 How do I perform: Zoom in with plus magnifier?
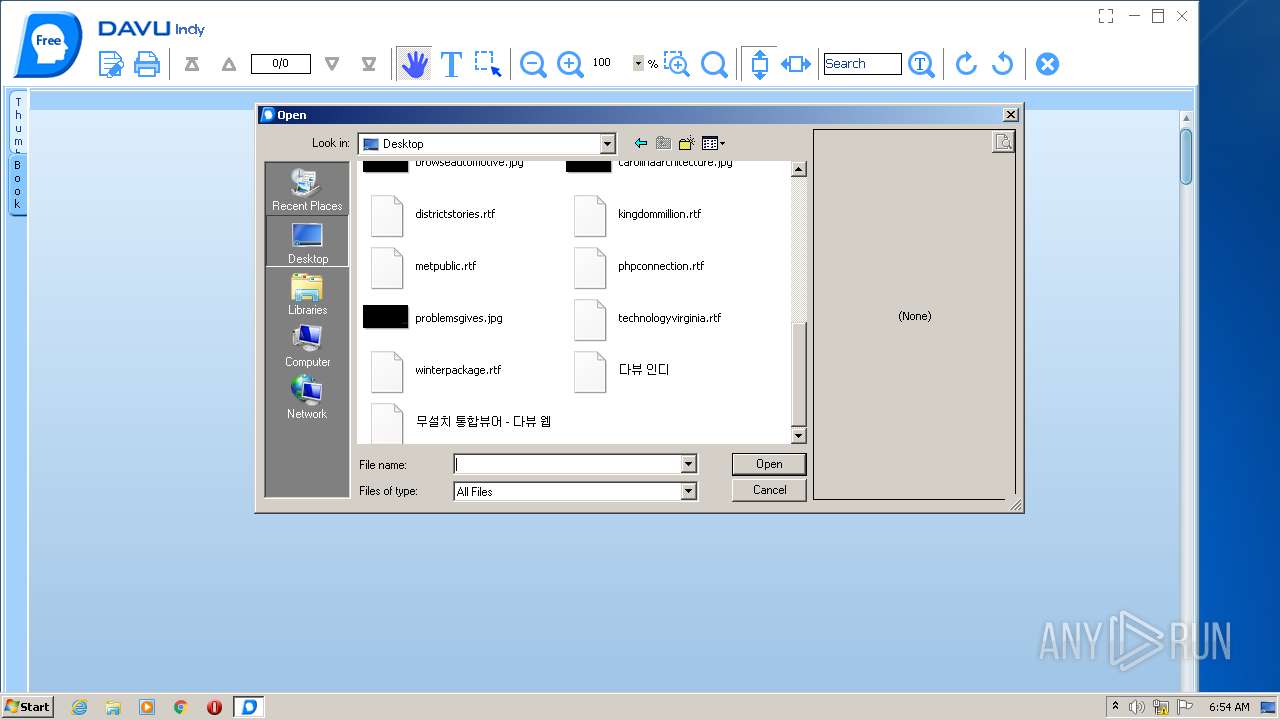coord(570,64)
